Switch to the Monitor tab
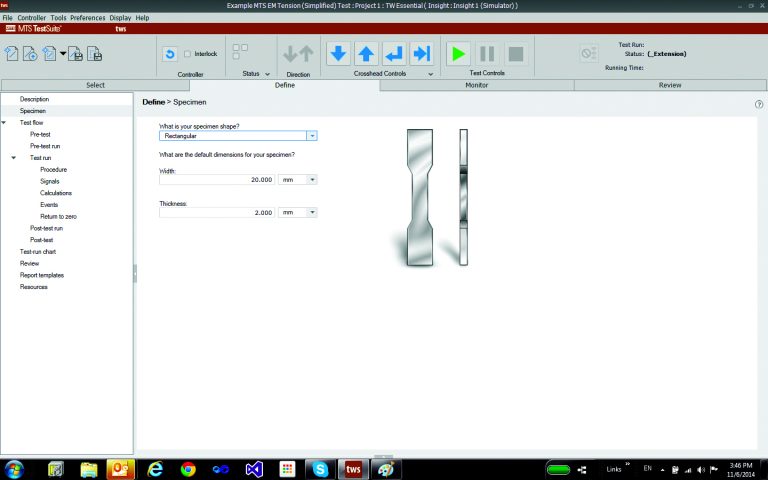Viewport: 768px width, 480px height. pyautogui.click(x=477, y=85)
